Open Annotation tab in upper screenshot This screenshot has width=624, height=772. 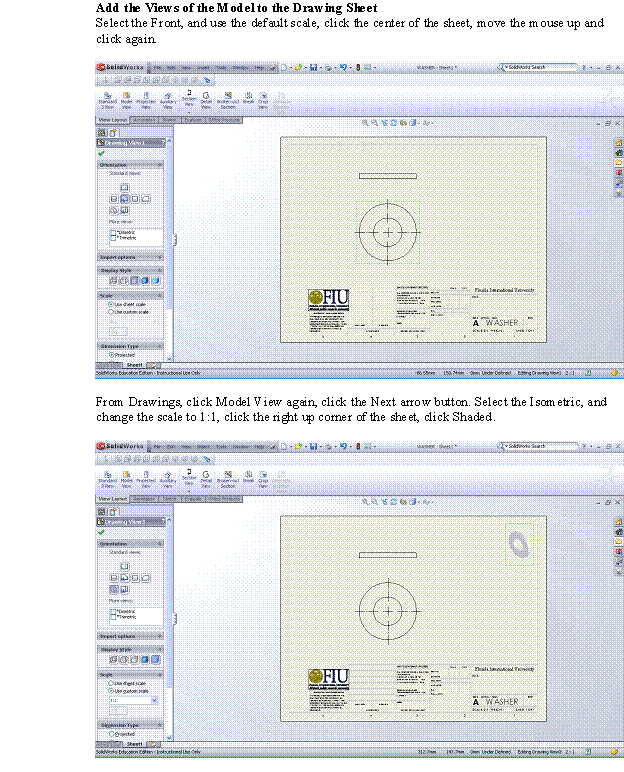click(144, 120)
